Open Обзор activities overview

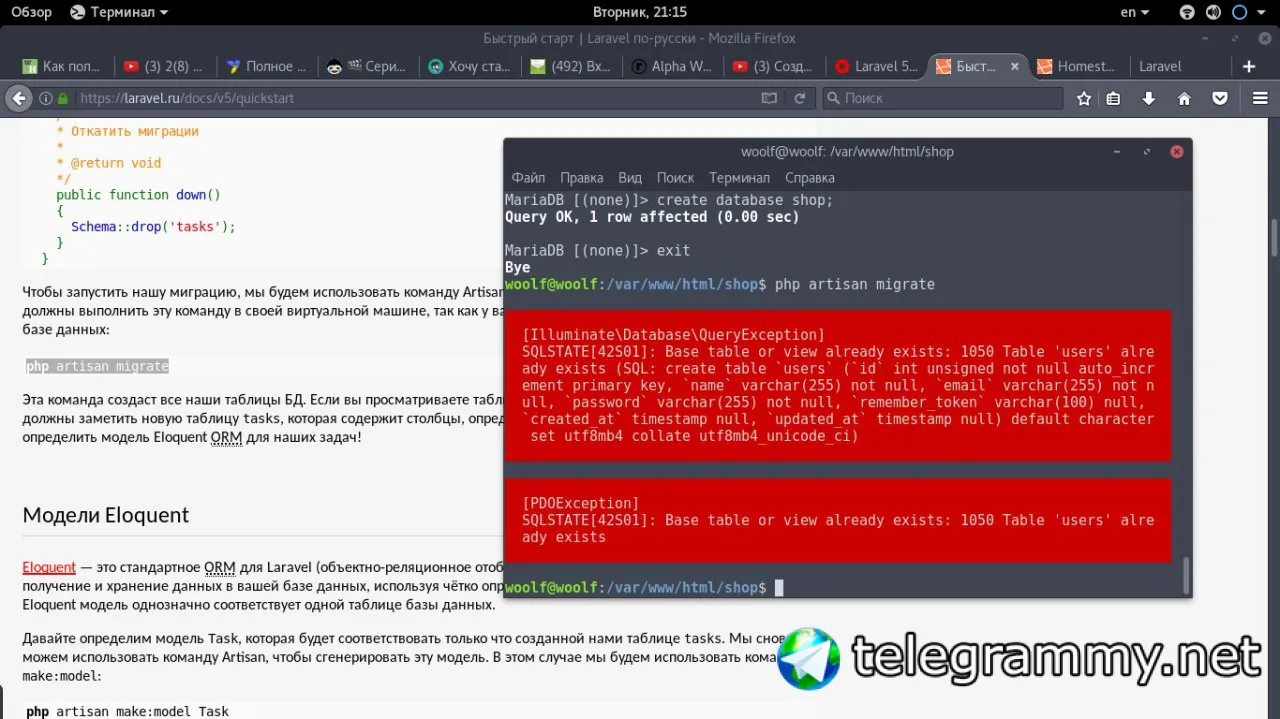31,12
